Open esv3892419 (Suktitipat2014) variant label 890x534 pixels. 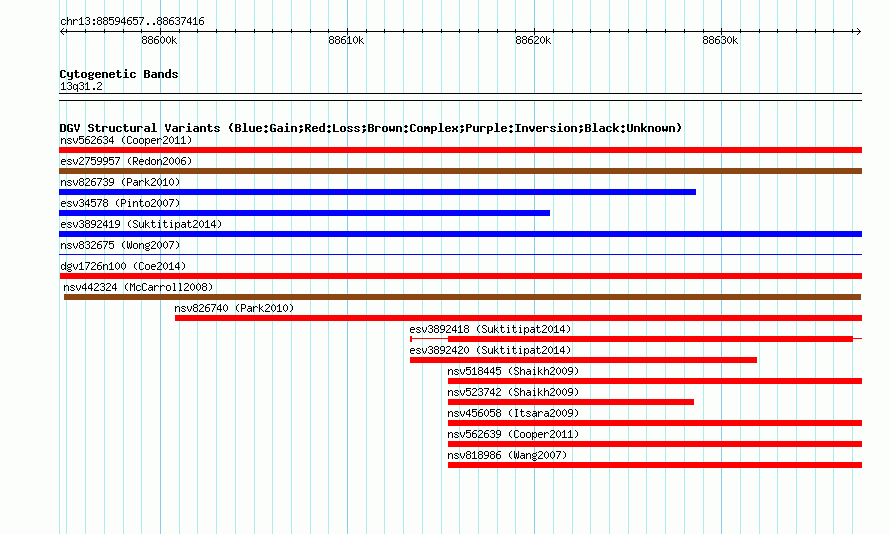coord(141,224)
